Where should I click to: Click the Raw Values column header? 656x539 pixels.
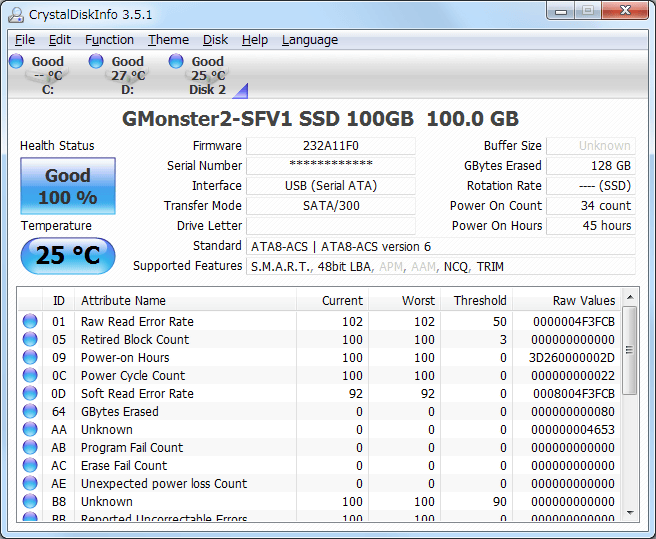tap(566, 300)
